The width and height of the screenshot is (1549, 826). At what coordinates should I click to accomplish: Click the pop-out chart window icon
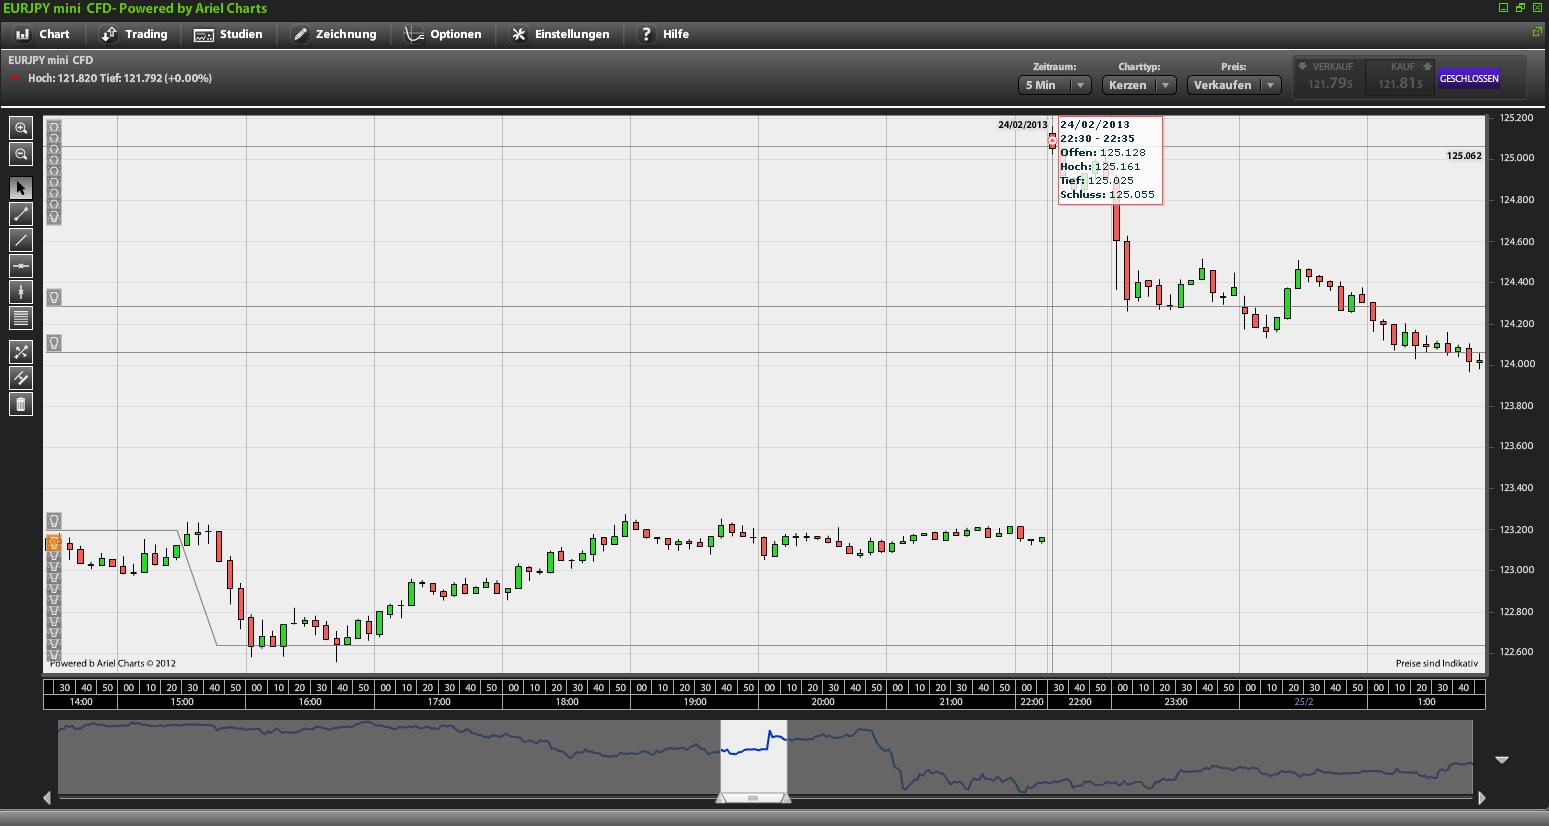point(1537,32)
